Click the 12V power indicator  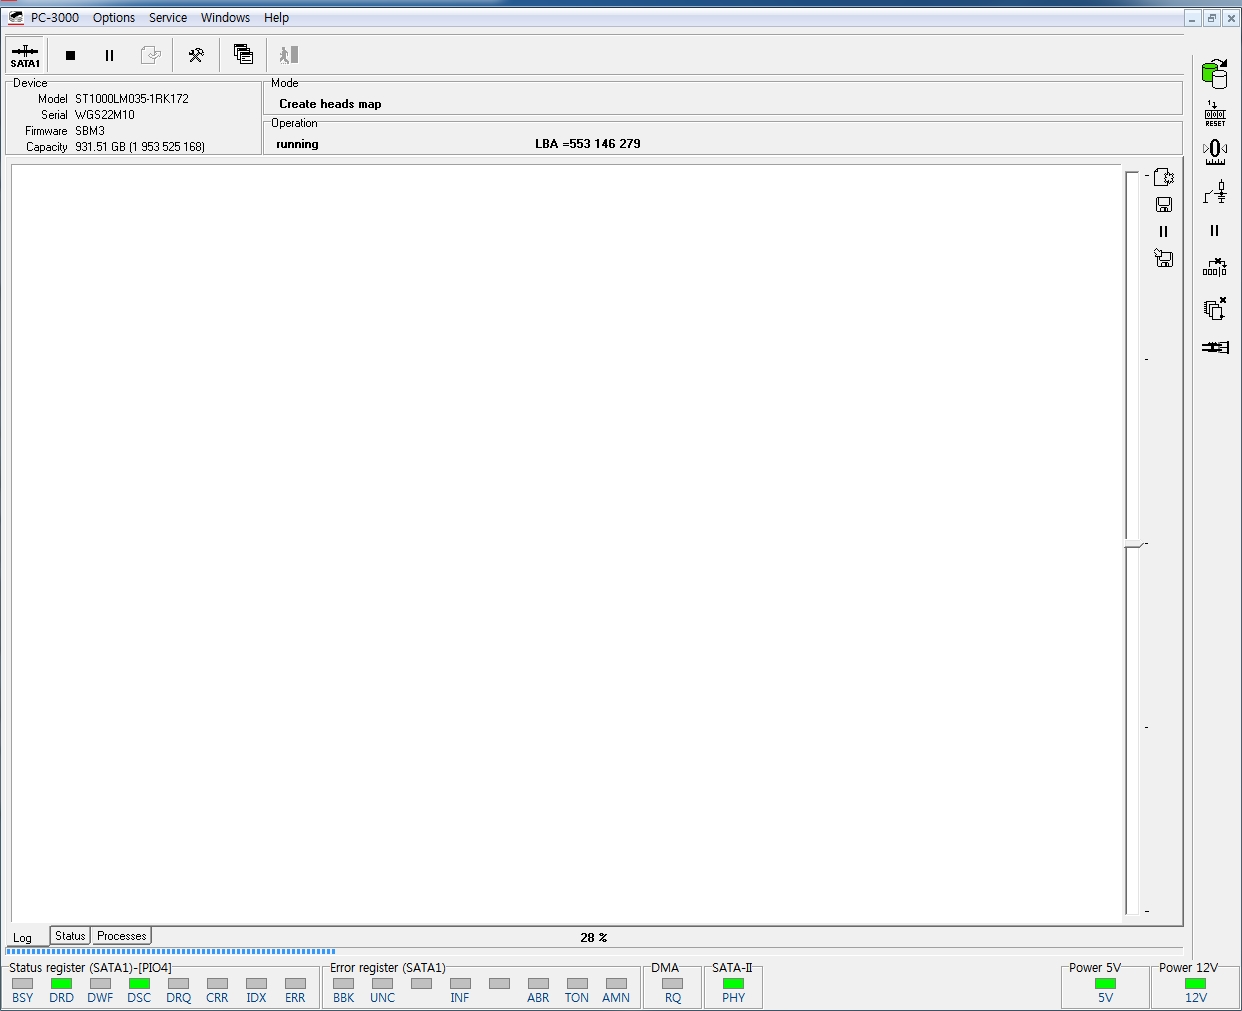(1195, 984)
